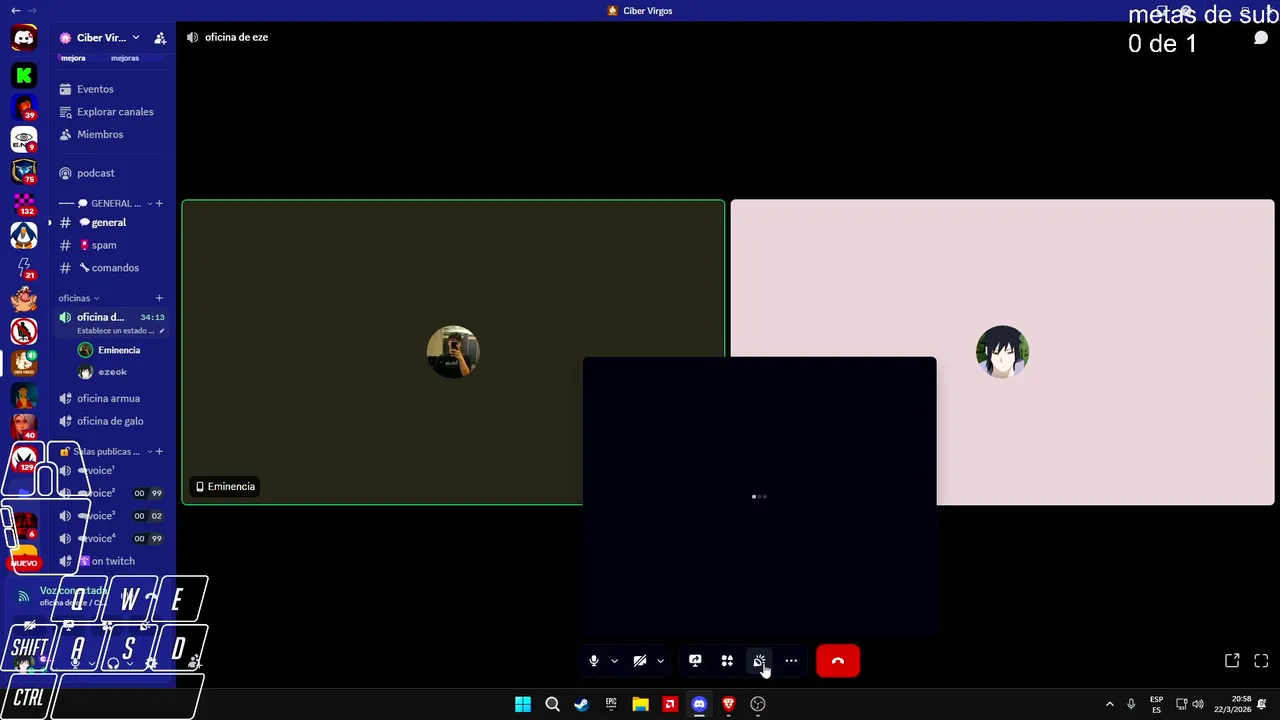
Task: Open Steam from the taskbar
Action: point(581,704)
